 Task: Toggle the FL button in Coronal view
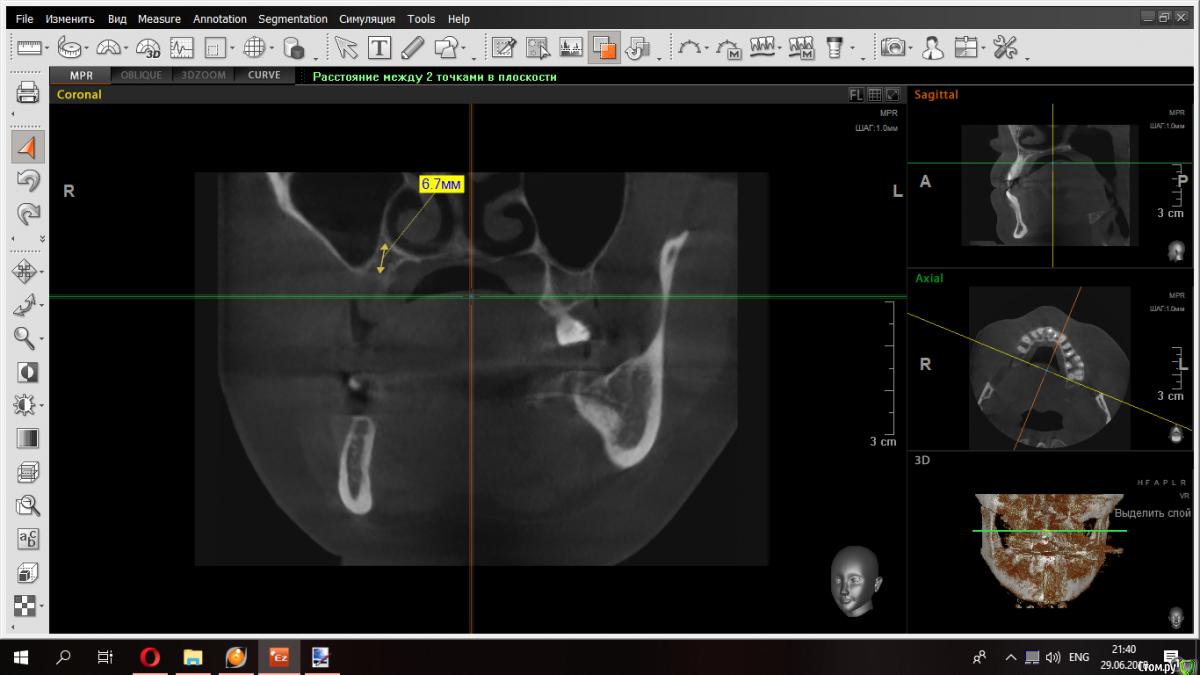pyautogui.click(x=856, y=95)
